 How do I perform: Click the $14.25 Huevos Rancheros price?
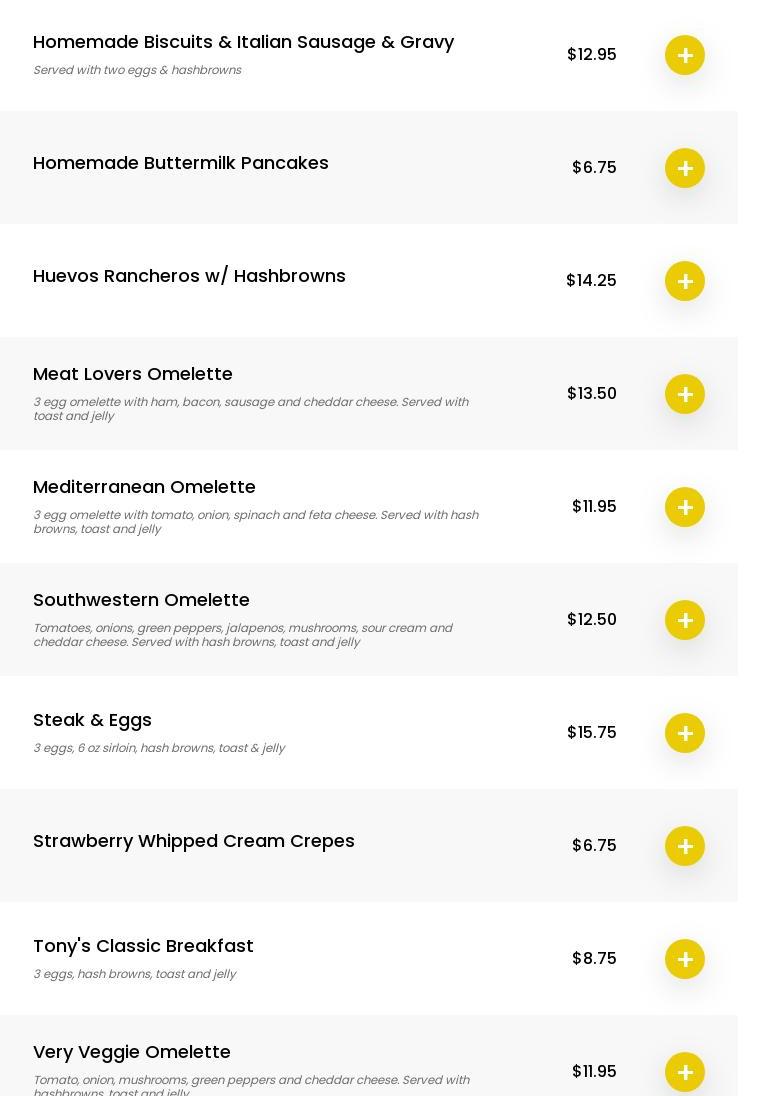pos(591,280)
